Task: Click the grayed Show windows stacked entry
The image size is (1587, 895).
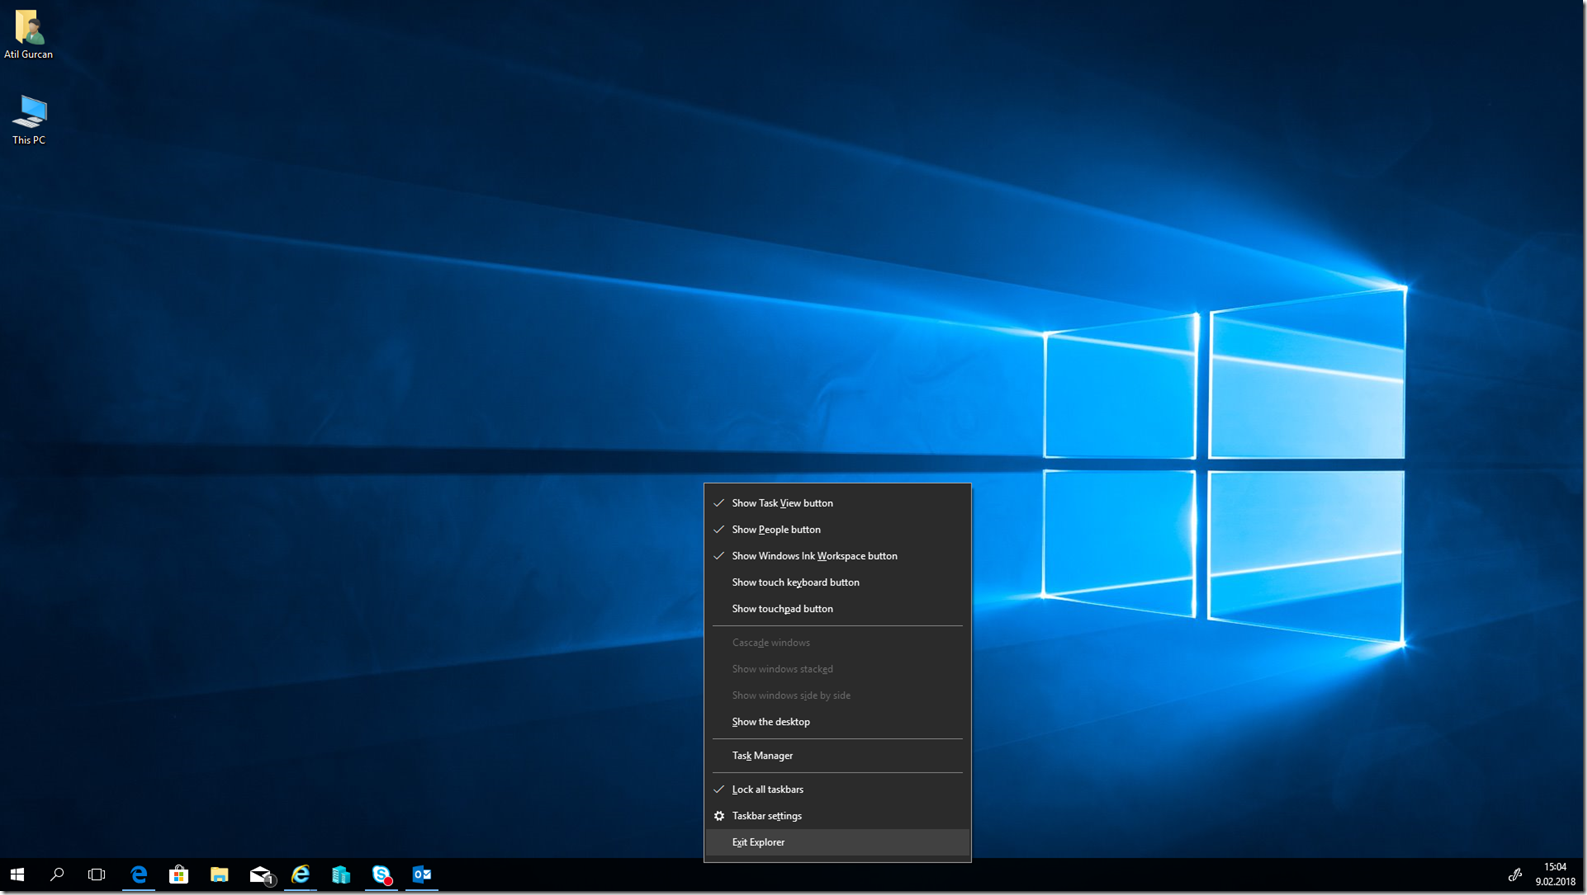Action: (837, 669)
